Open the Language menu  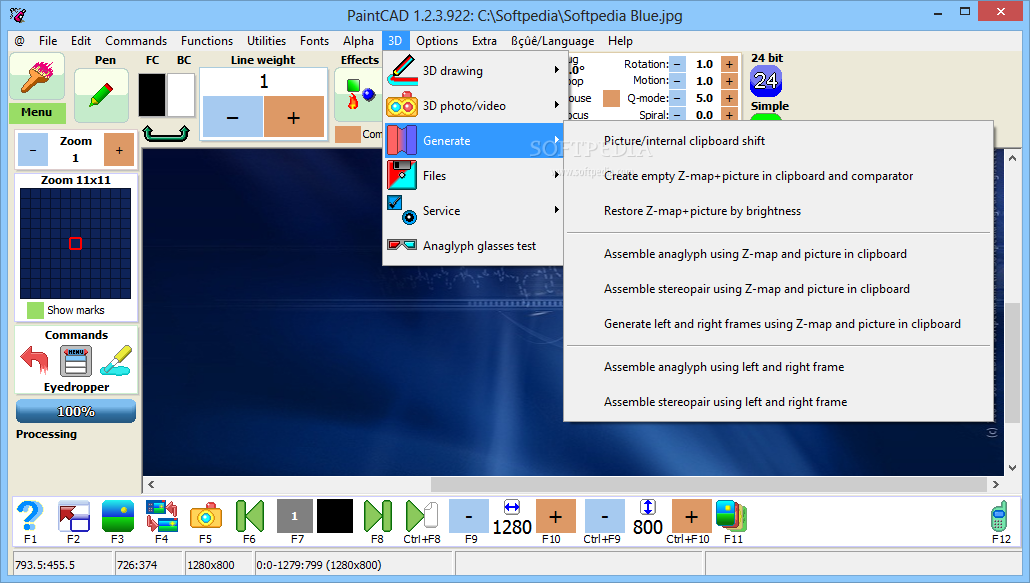(x=552, y=41)
